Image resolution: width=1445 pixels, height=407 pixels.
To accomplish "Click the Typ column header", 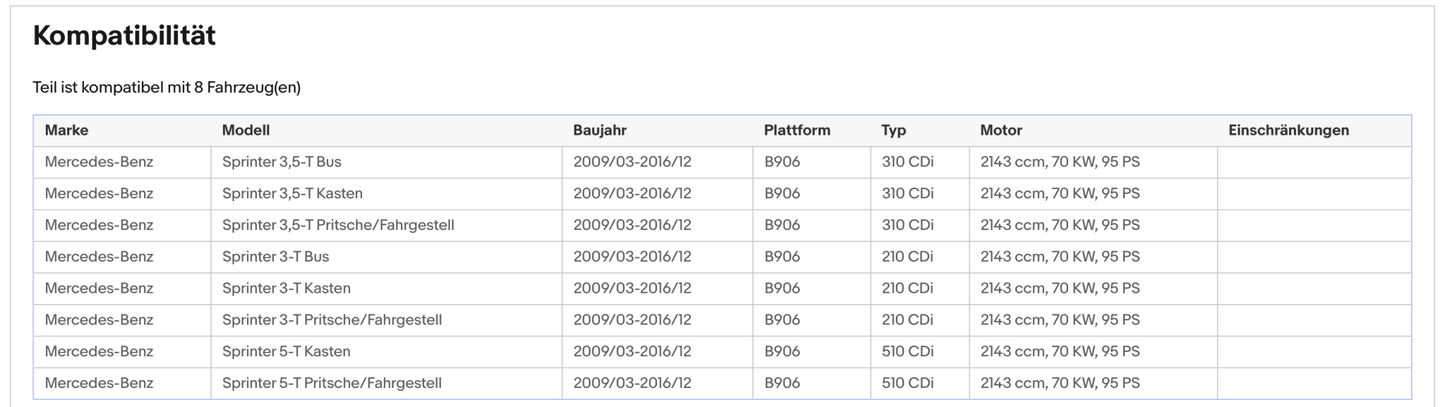I will tap(894, 130).
